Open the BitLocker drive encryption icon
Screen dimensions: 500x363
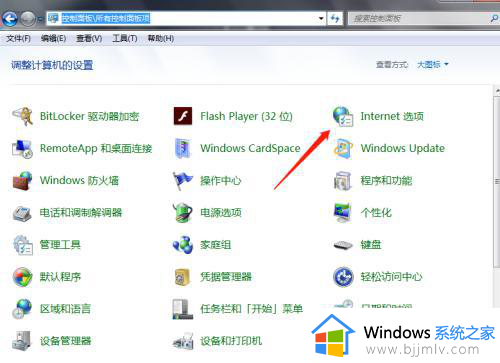tap(22, 116)
